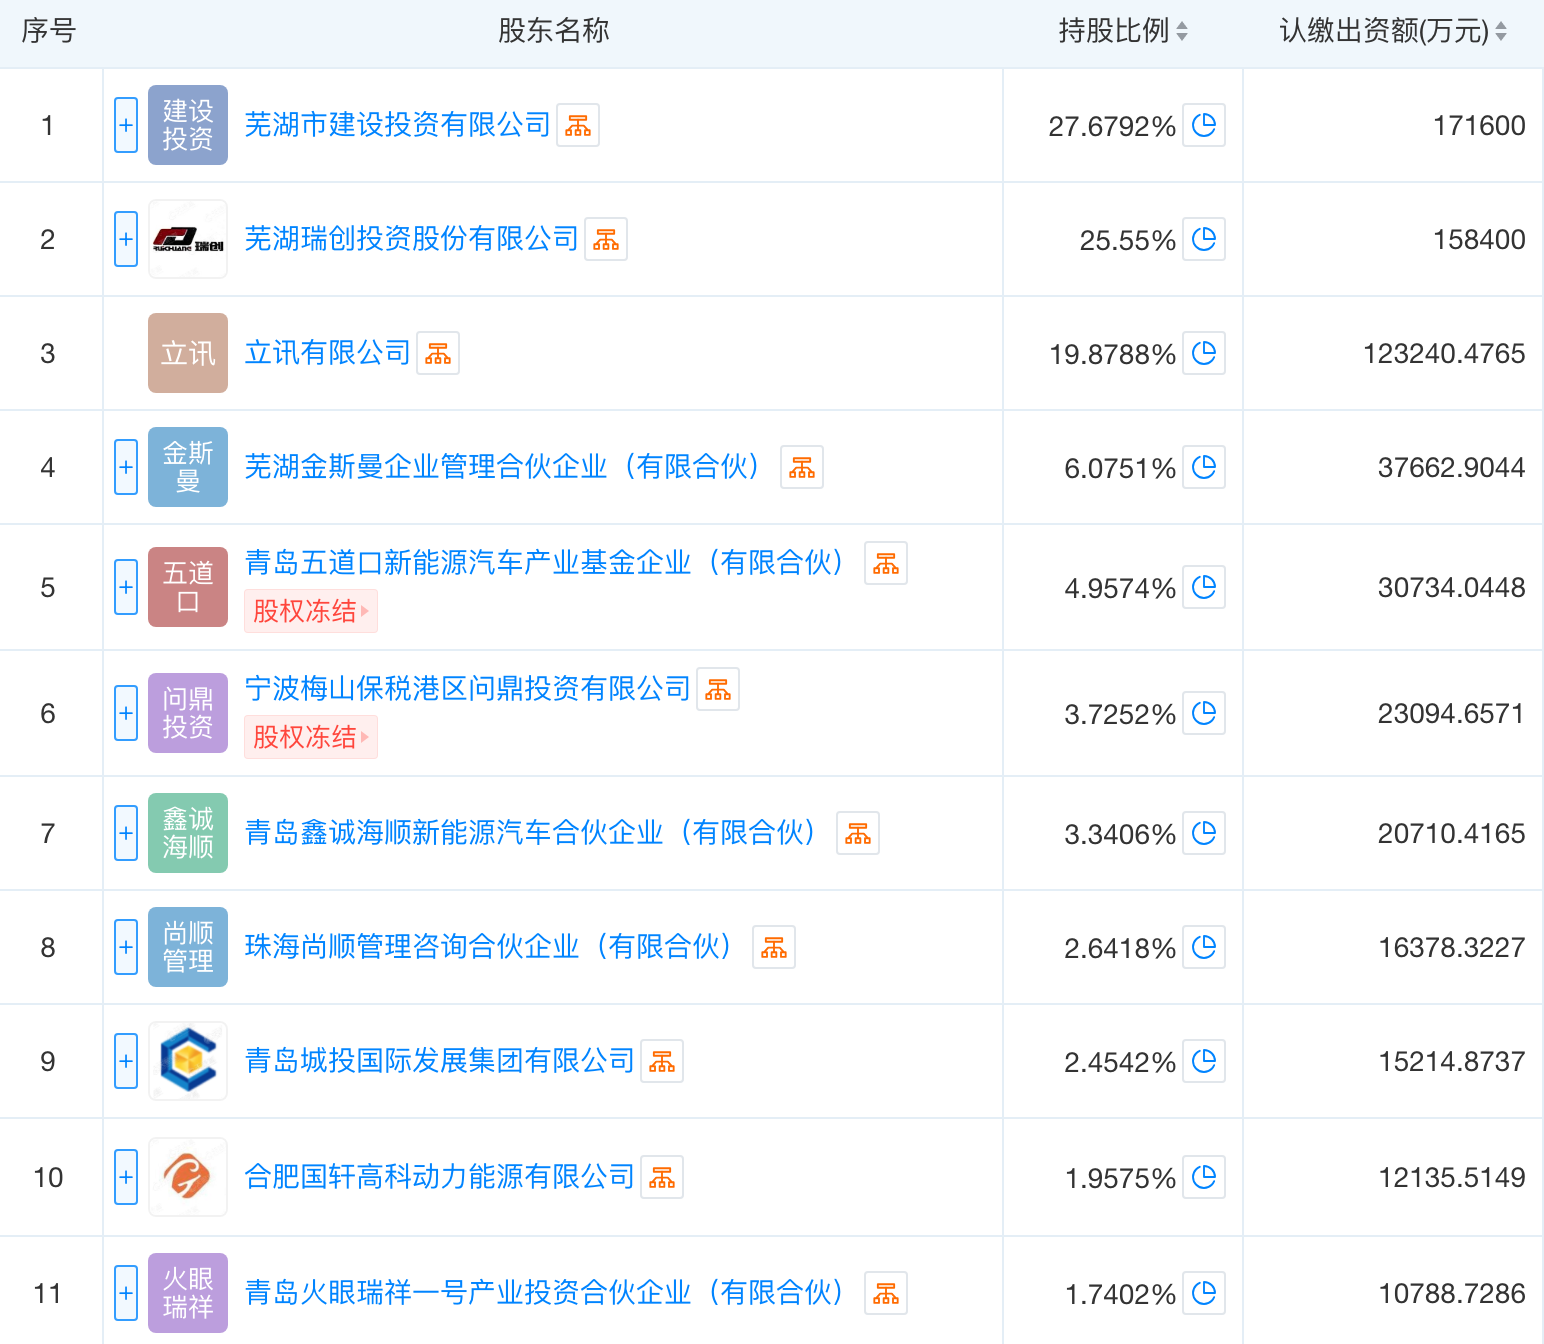Open equity structure icon for 青岛火眼瑞祥一号产业投资合伙企业

coord(886,1293)
